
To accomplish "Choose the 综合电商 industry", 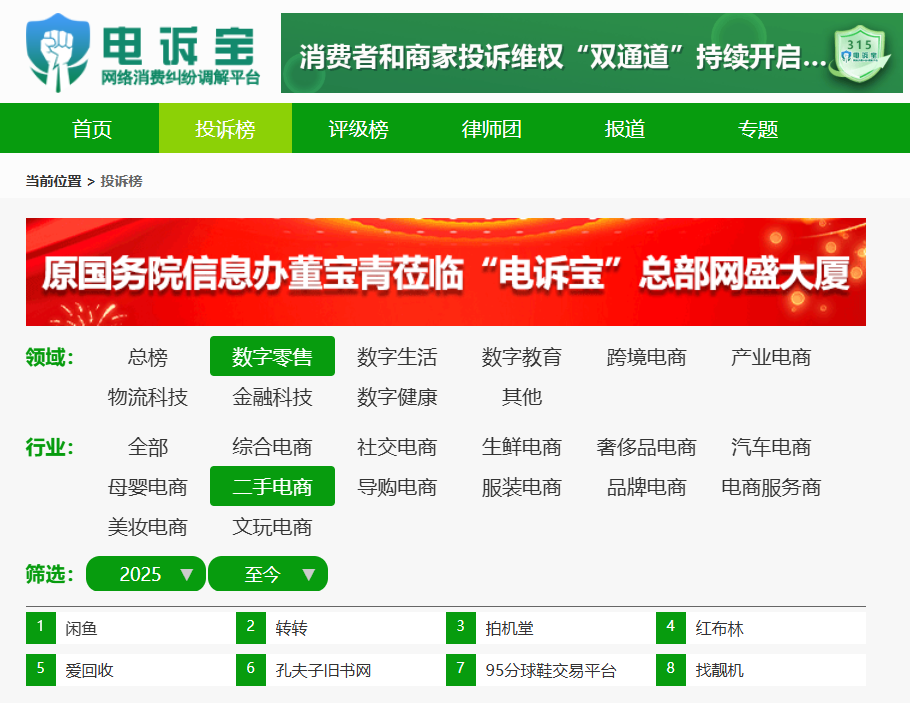I will pos(272,446).
